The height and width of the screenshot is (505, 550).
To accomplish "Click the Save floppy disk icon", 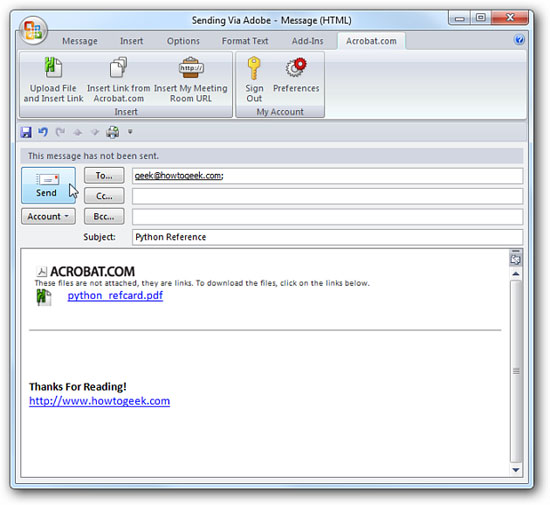I will pyautogui.click(x=26, y=132).
